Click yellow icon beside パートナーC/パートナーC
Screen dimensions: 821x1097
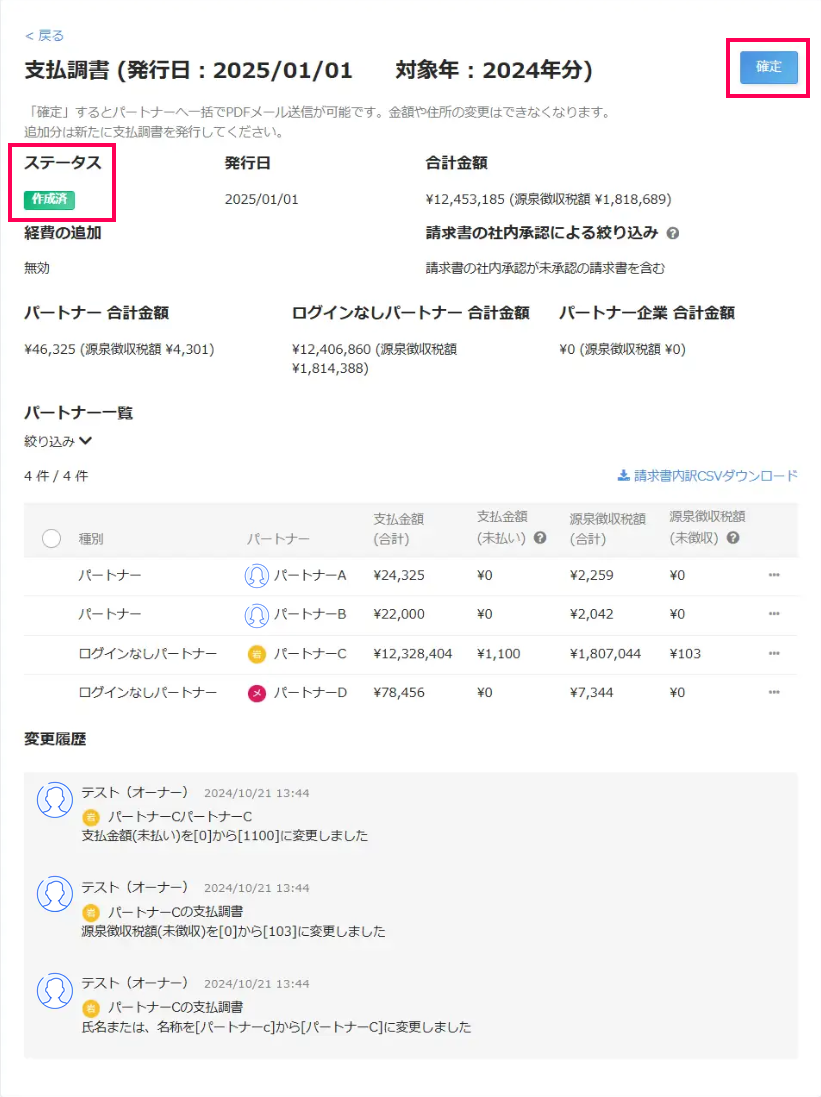[90, 816]
